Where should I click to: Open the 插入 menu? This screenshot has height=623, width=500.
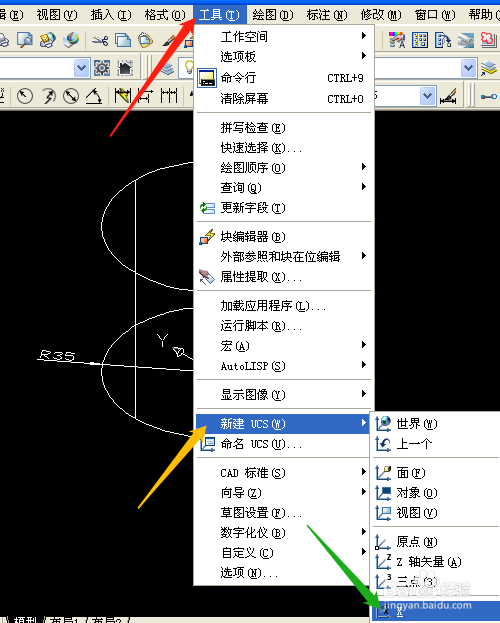[111, 15]
